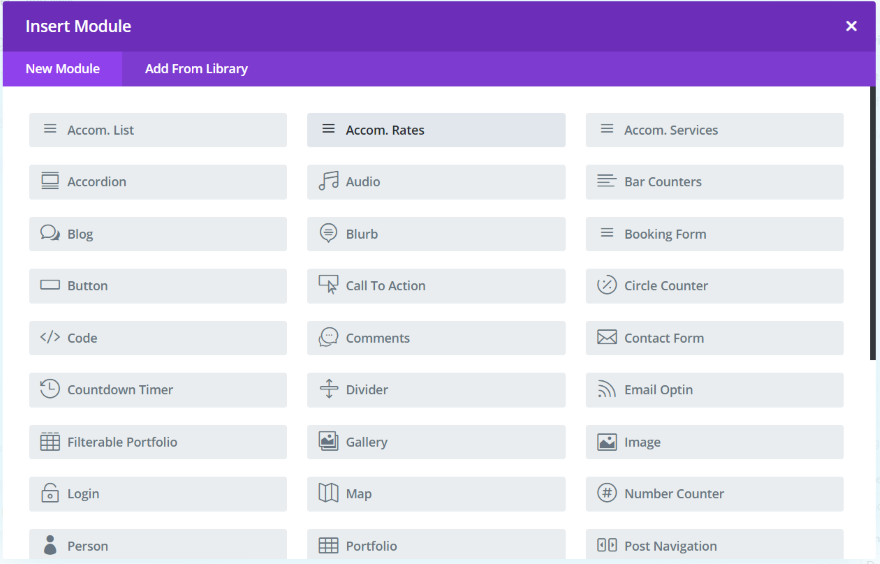Insert the Accom. List module

(158, 130)
